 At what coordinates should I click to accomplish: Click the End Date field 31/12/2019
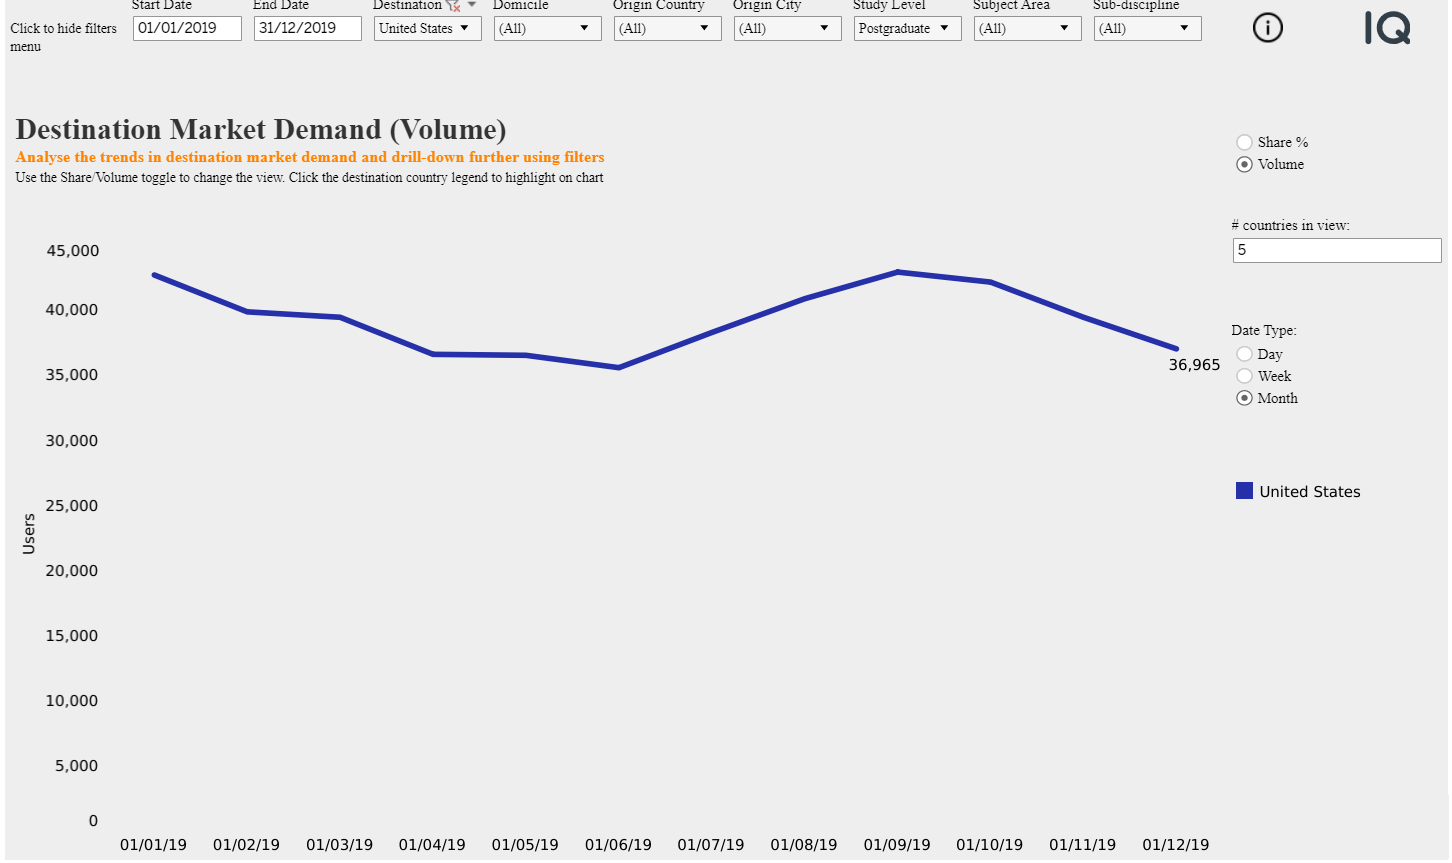pyautogui.click(x=307, y=28)
